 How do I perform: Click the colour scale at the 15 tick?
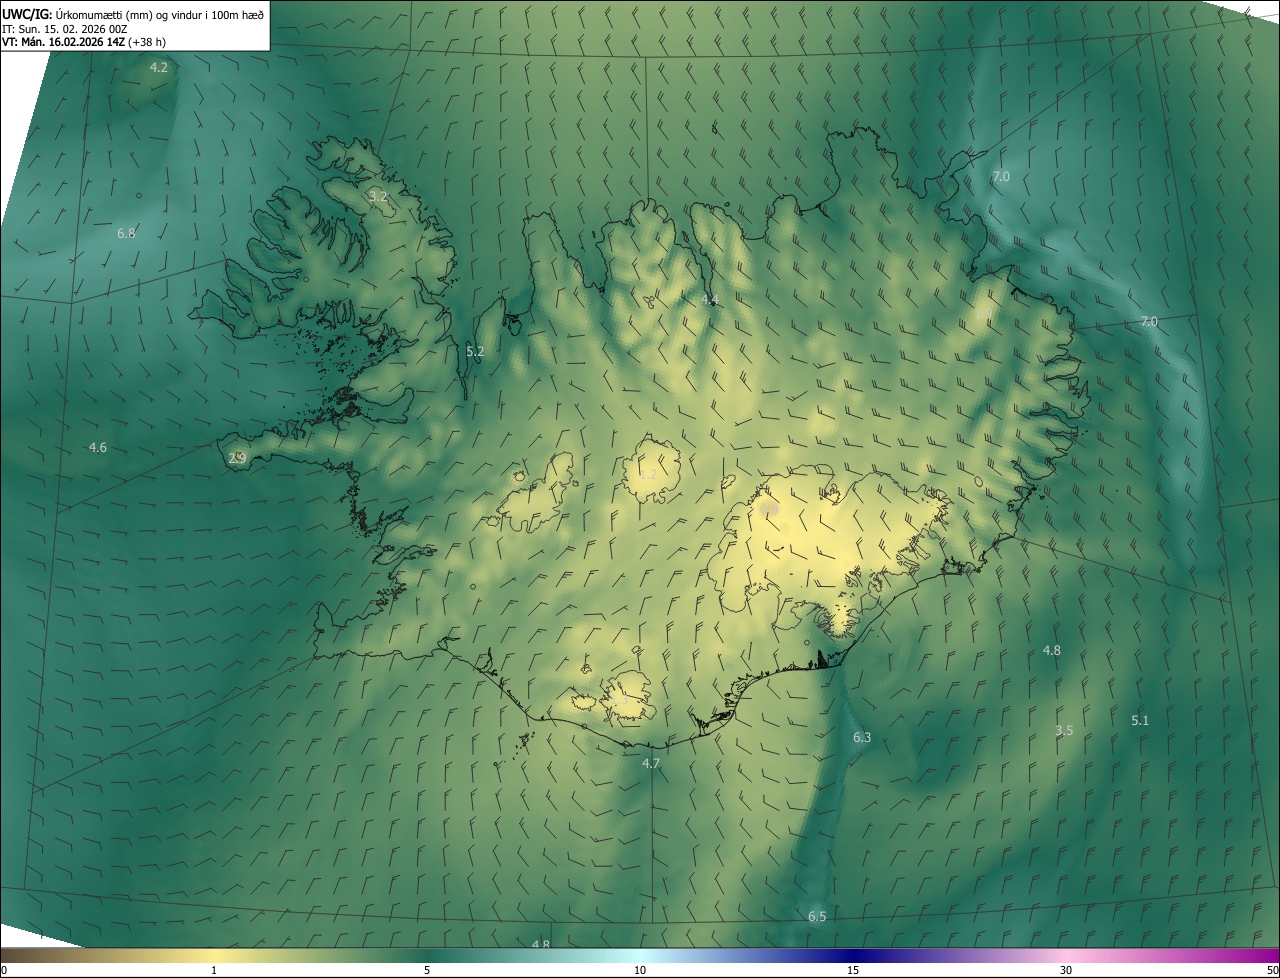[853, 970]
